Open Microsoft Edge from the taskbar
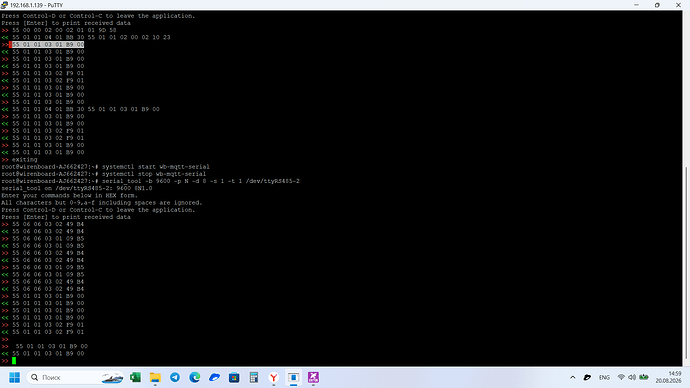This screenshot has width=690, height=388. [x=195, y=377]
